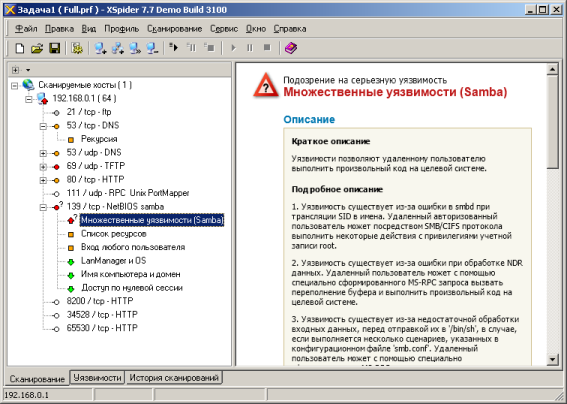Collapse the 53 / tcp - DNS node

[43, 126]
